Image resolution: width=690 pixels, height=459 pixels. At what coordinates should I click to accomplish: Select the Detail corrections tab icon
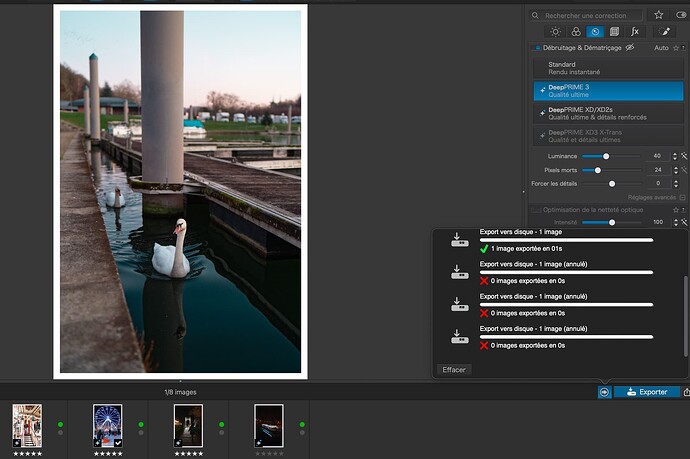click(x=594, y=32)
